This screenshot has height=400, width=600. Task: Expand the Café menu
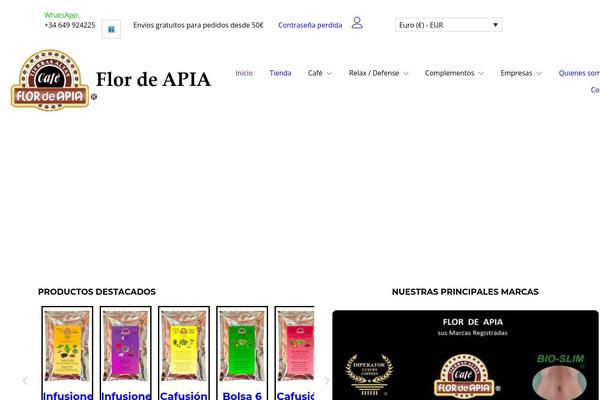click(320, 73)
